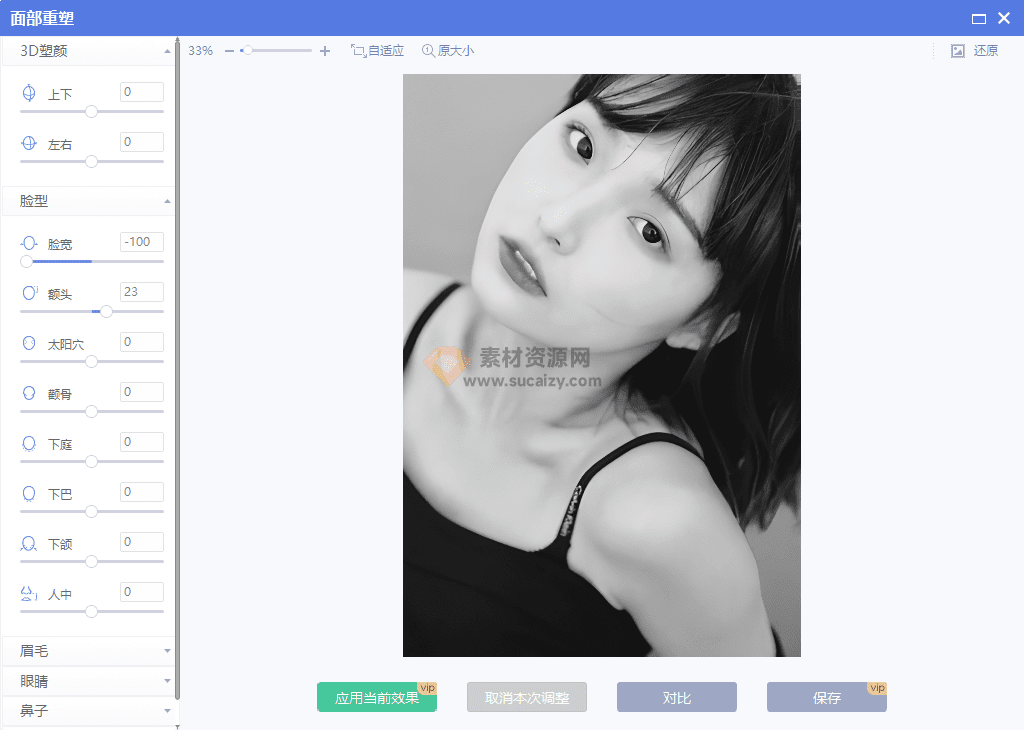
Task: Select the 太阳穴 temple shaping icon
Action: (x=28, y=342)
